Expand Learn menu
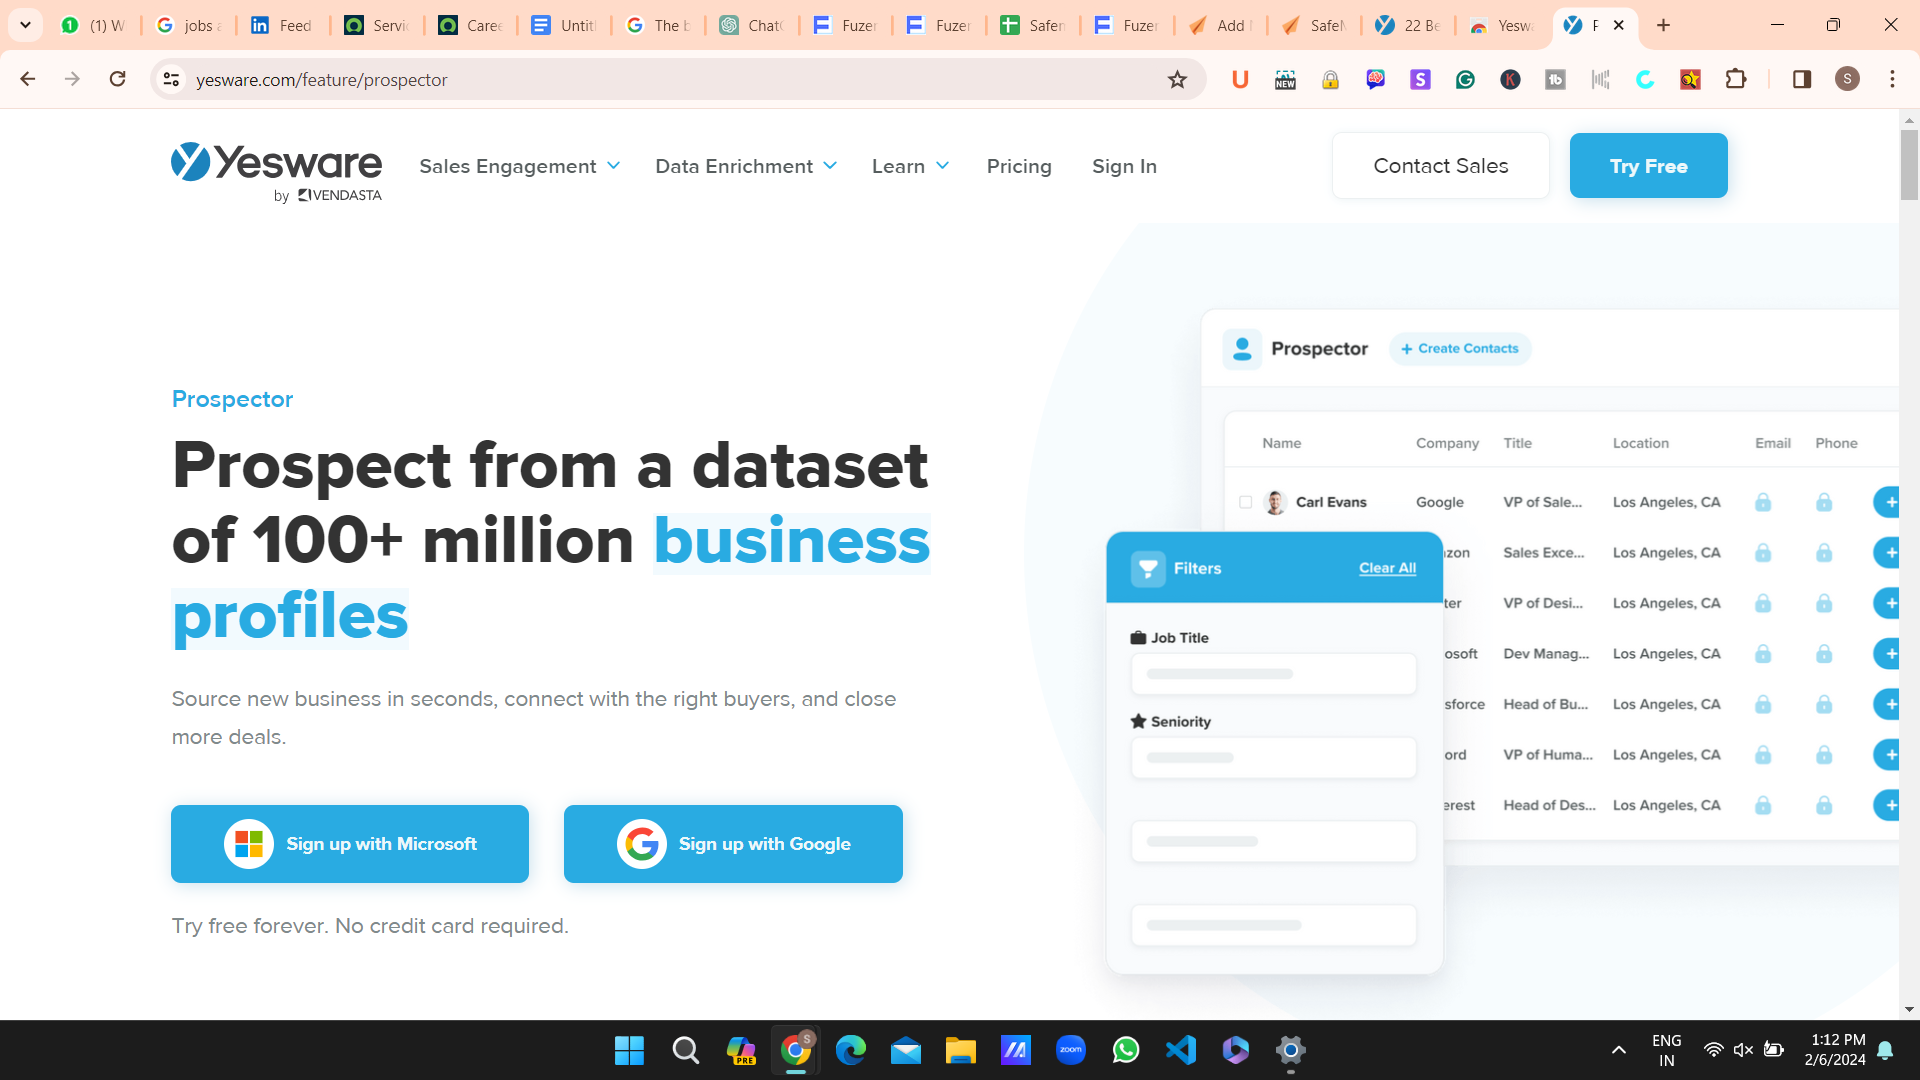Screen dimensions: 1920x1080 click(910, 166)
